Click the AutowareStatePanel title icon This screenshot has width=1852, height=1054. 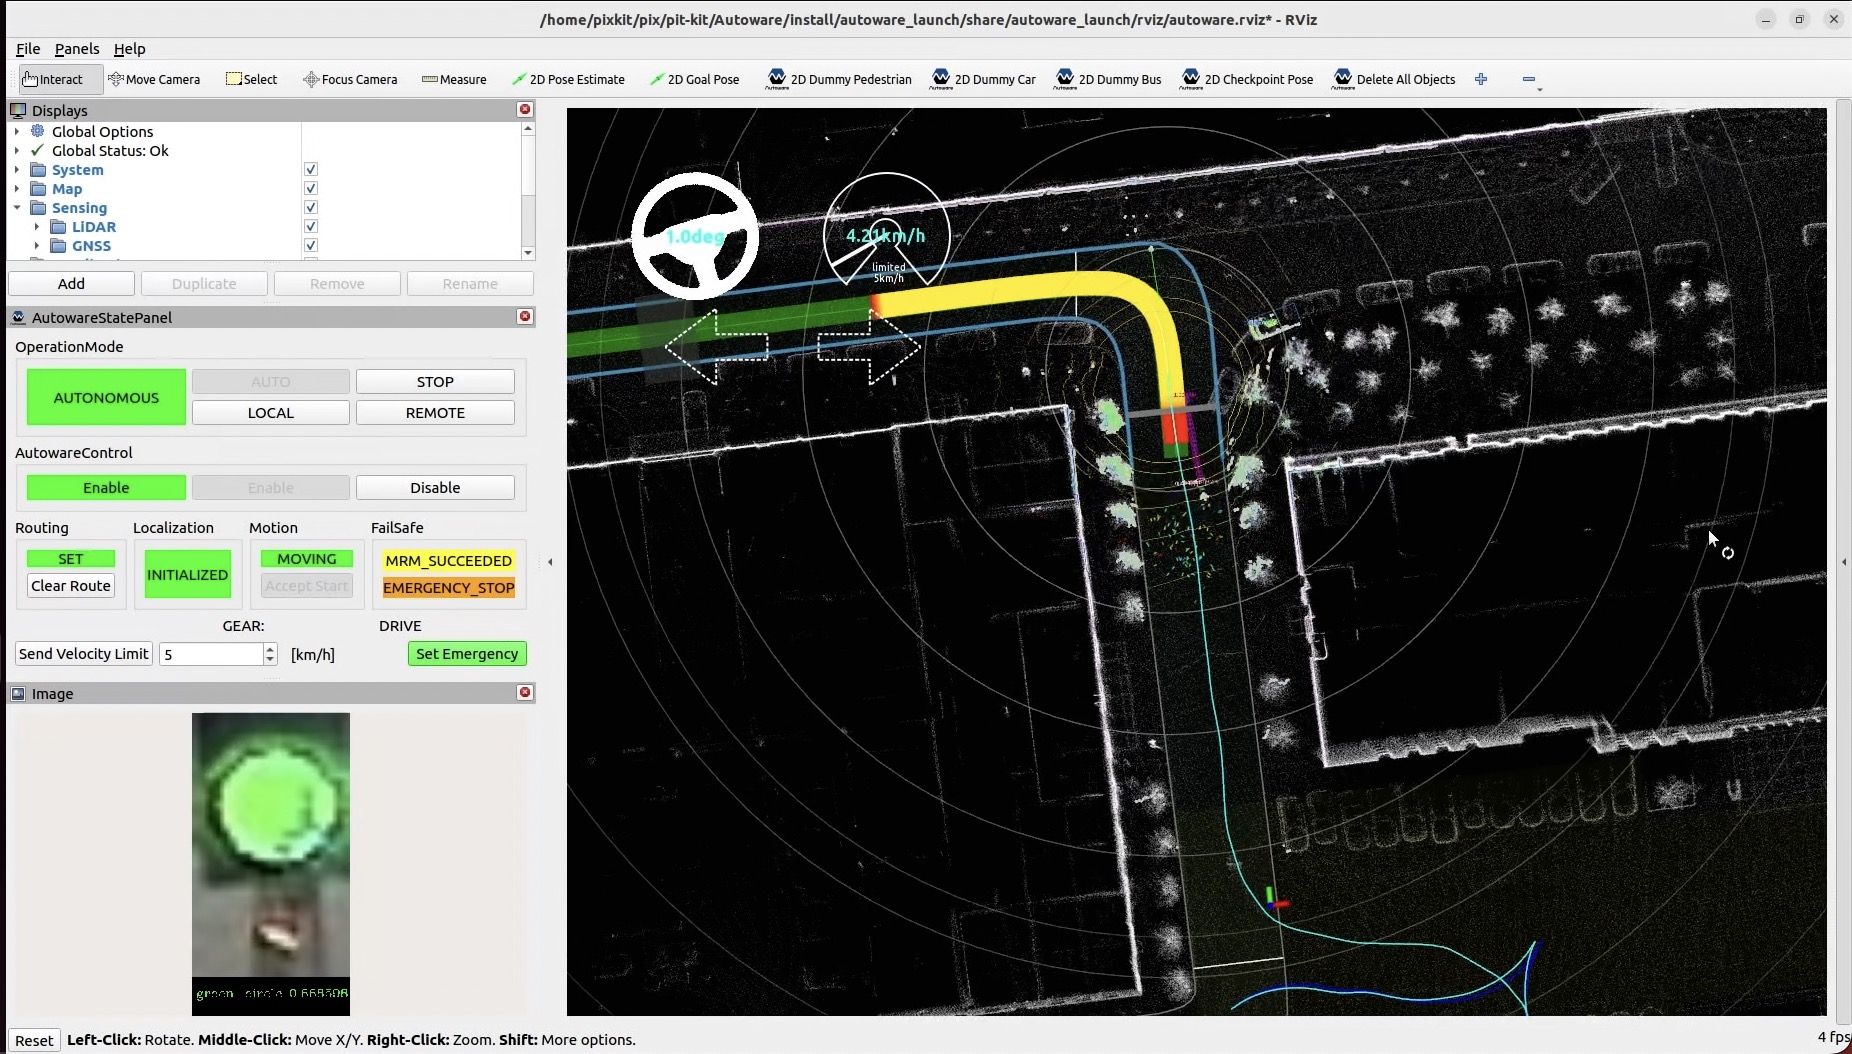point(18,317)
